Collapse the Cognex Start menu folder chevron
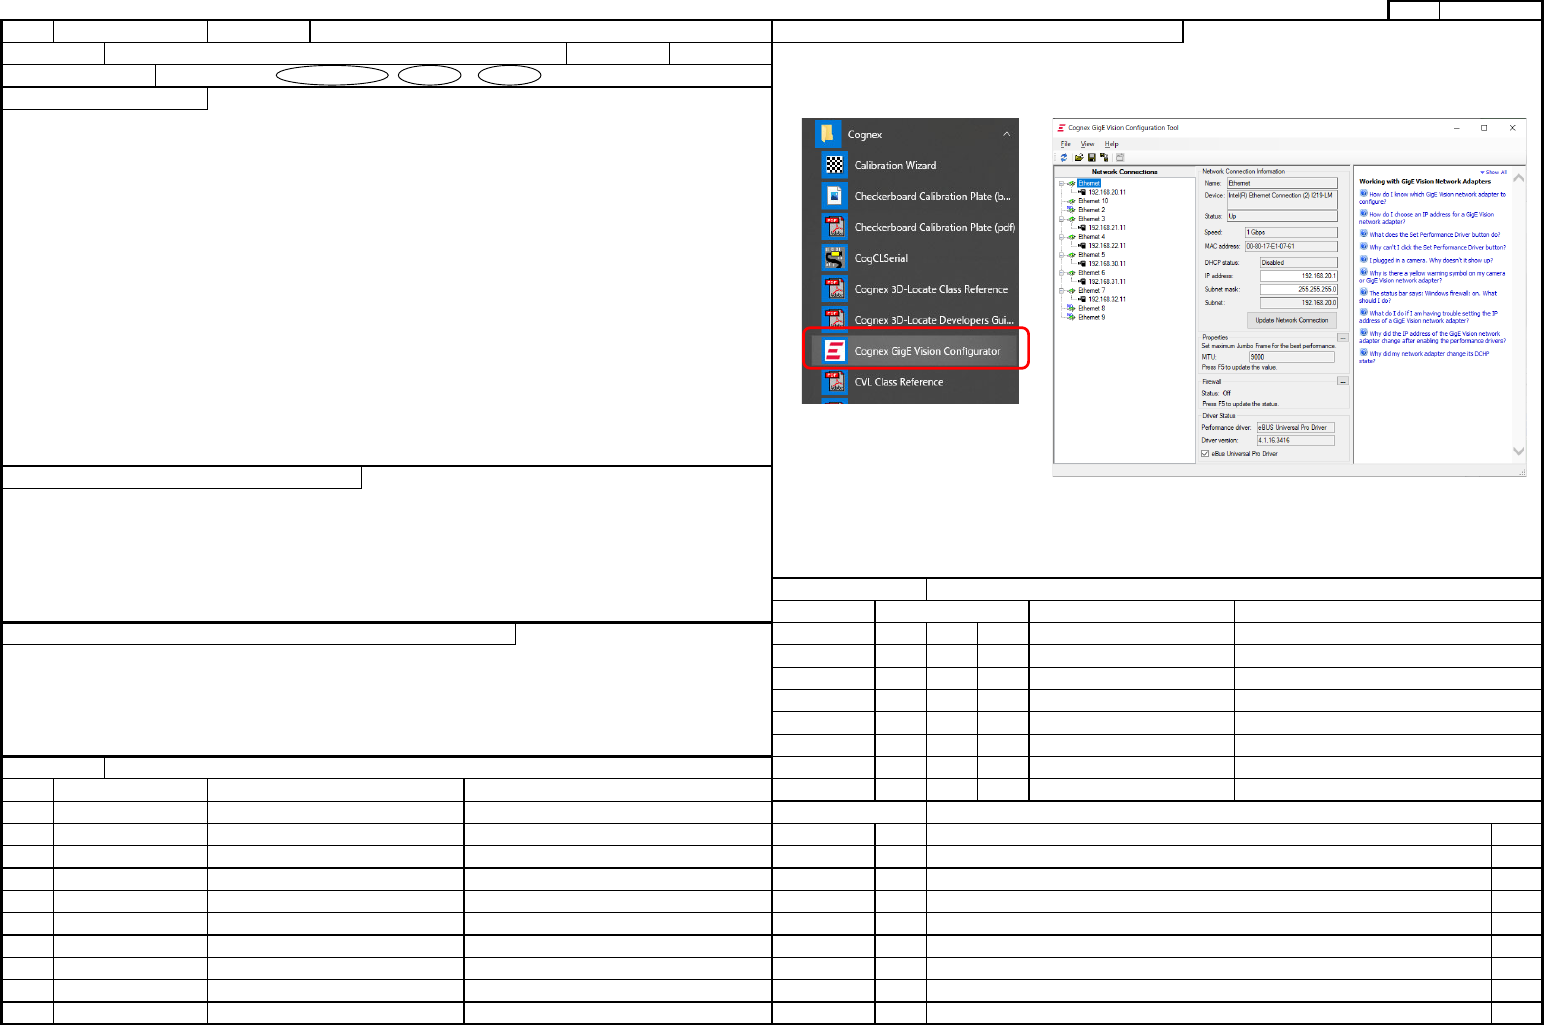The image size is (1544, 1025). click(x=1006, y=134)
